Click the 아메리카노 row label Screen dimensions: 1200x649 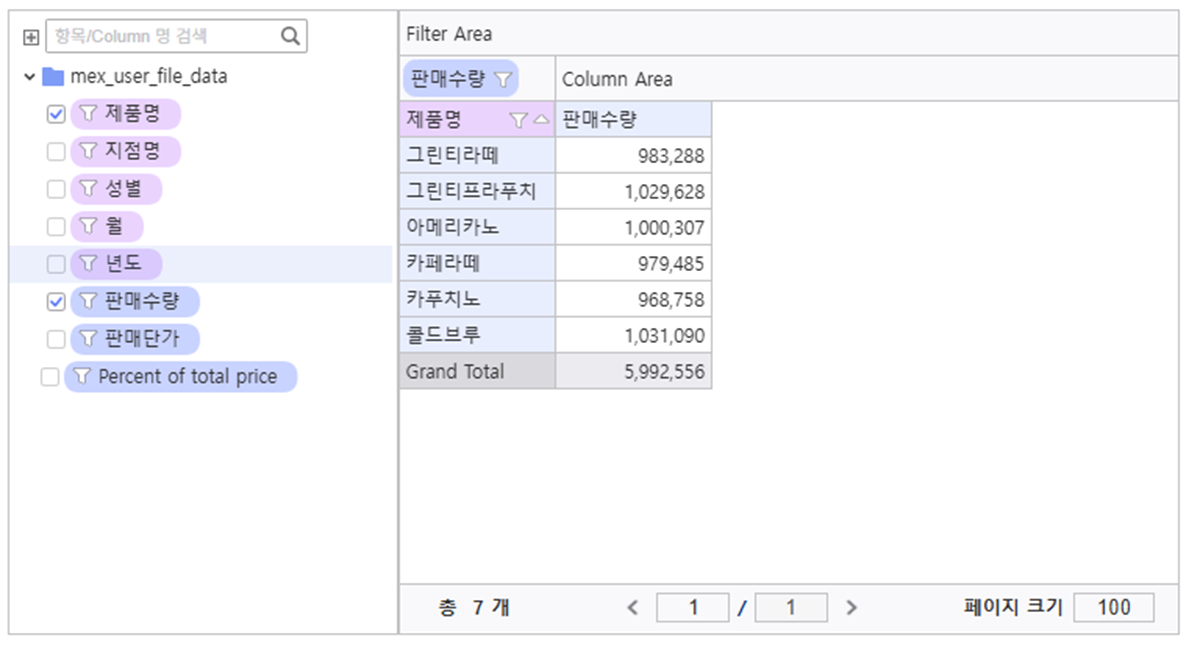coord(453,228)
